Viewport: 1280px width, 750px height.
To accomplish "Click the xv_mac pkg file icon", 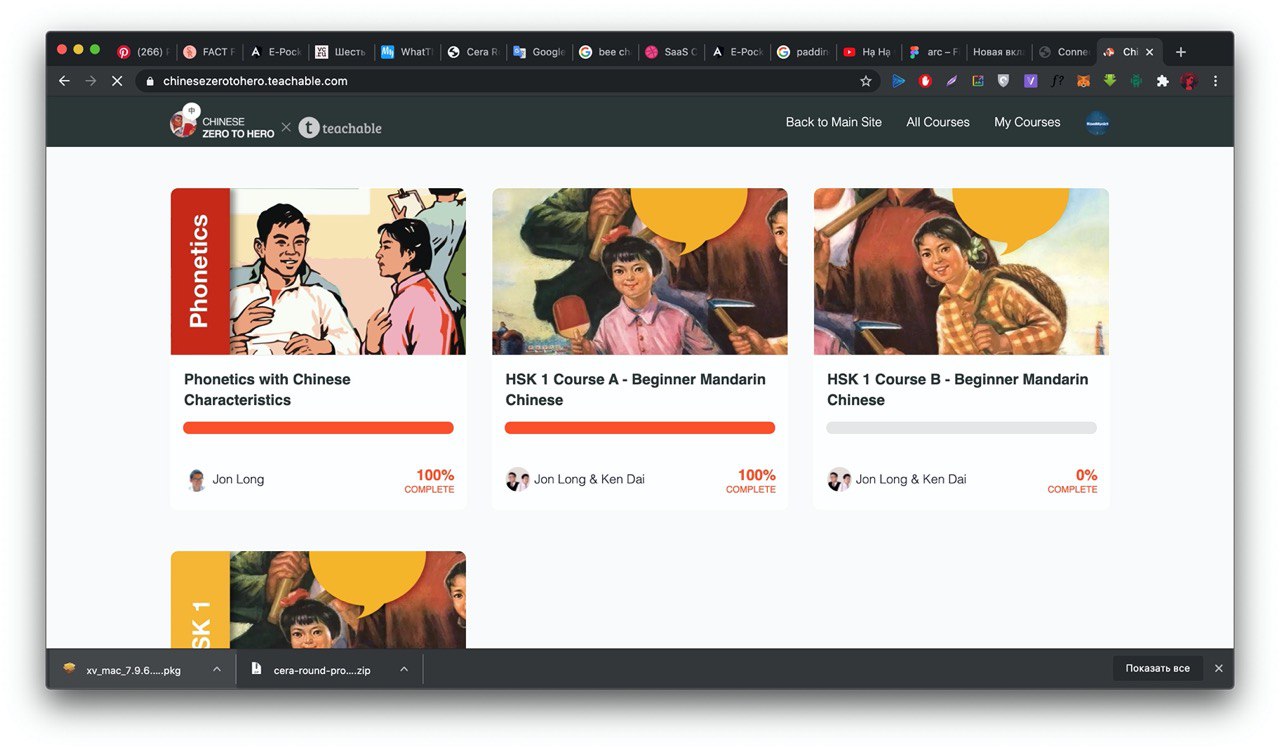I will pos(69,669).
